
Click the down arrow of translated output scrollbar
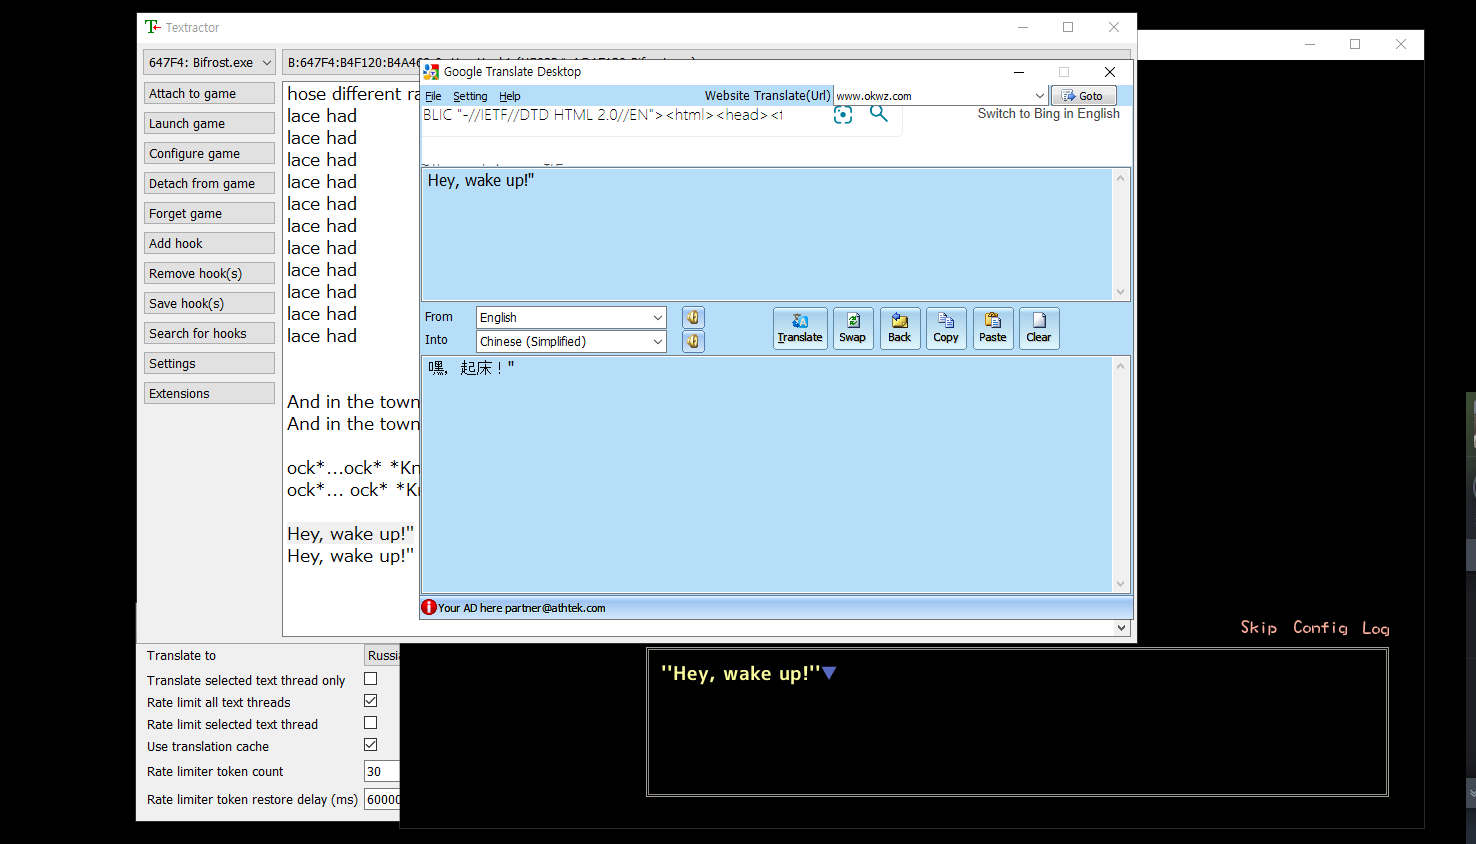[1121, 584]
